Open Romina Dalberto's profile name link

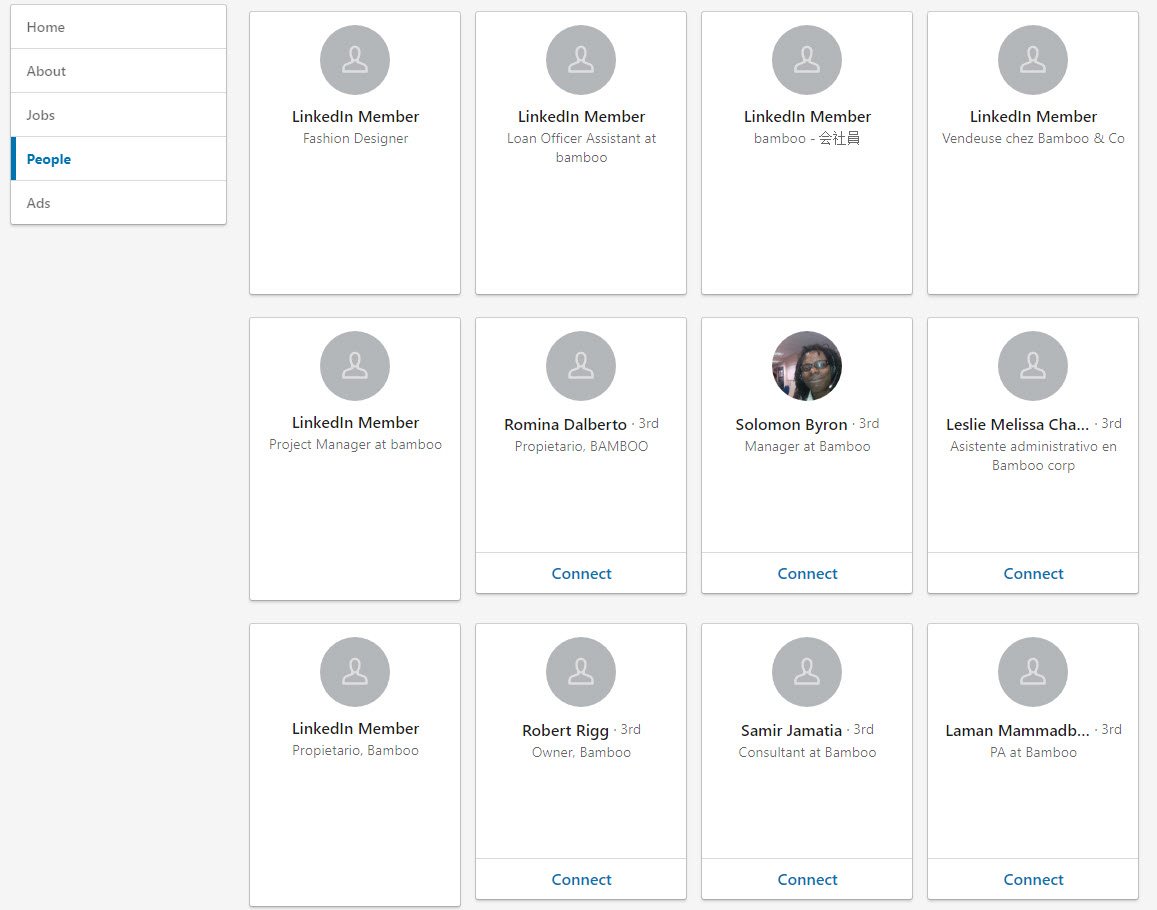[565, 424]
